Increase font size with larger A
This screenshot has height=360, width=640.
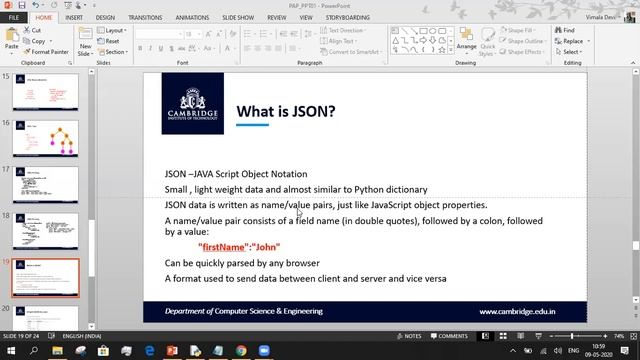click(209, 34)
